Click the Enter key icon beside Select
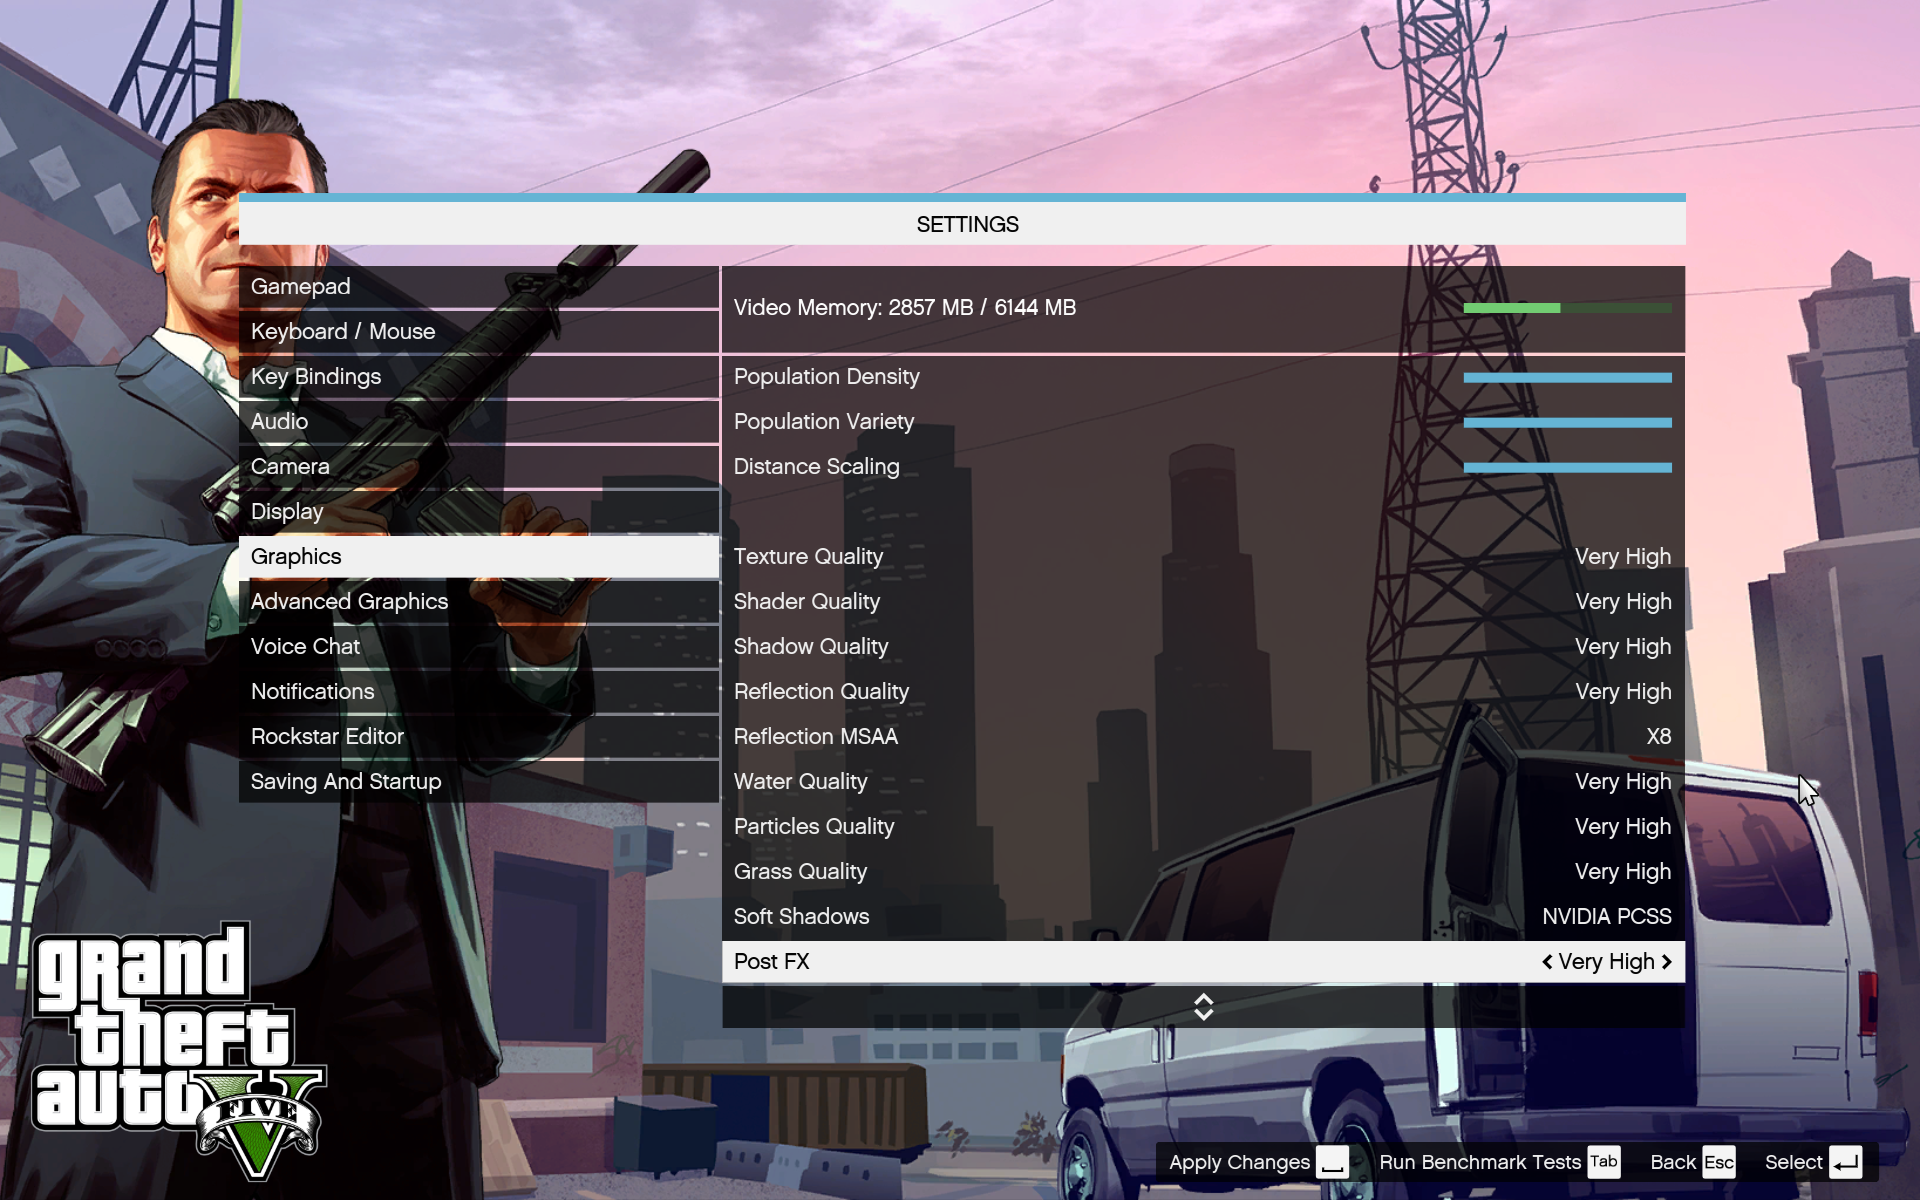The image size is (1920, 1200). [x=1845, y=1163]
